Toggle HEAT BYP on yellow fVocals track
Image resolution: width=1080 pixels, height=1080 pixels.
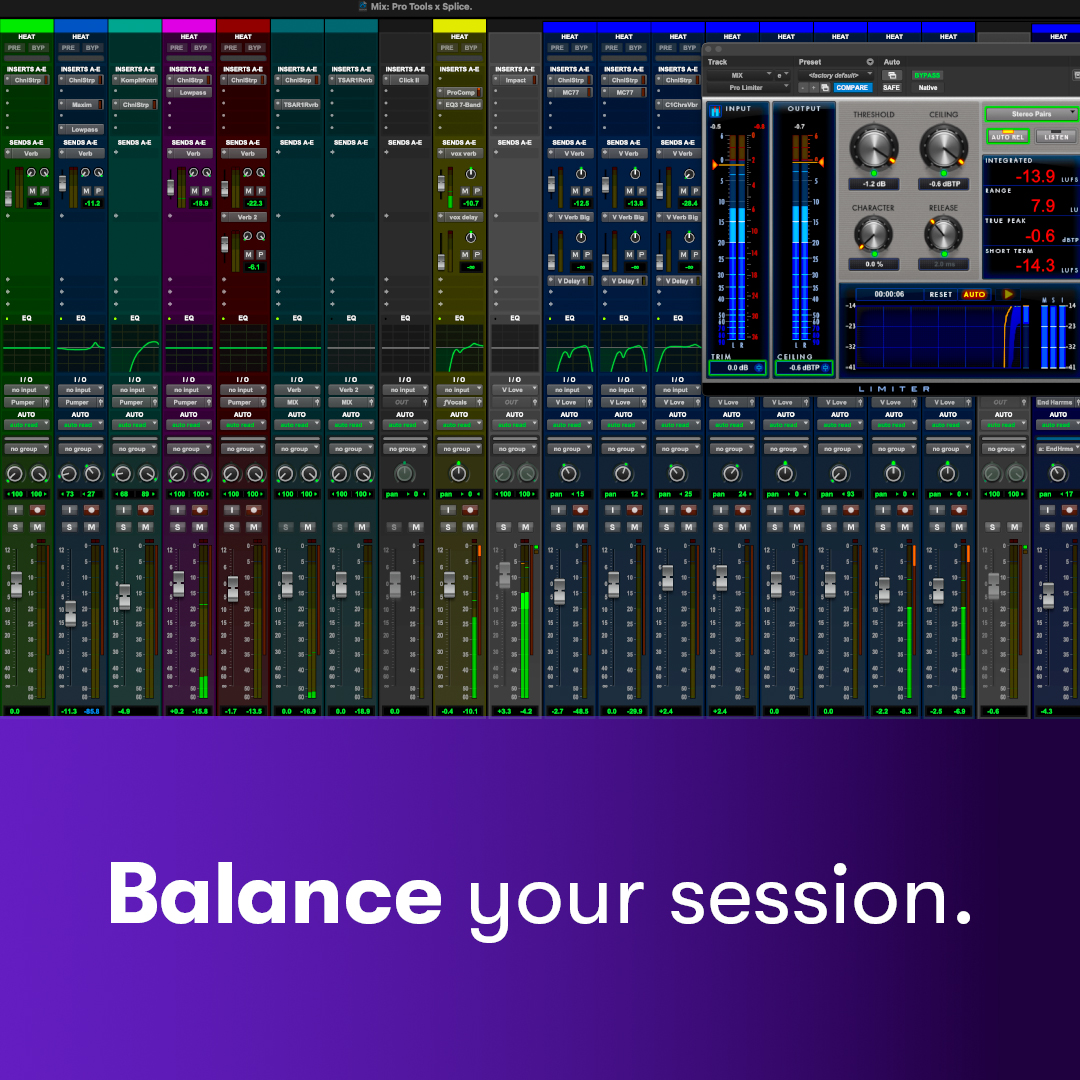[x=471, y=48]
